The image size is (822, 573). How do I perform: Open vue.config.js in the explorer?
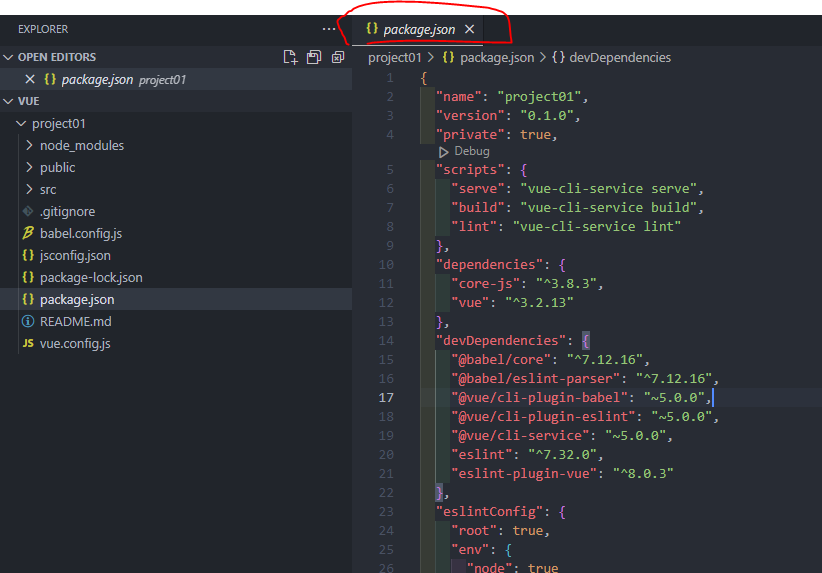tap(176, 343)
